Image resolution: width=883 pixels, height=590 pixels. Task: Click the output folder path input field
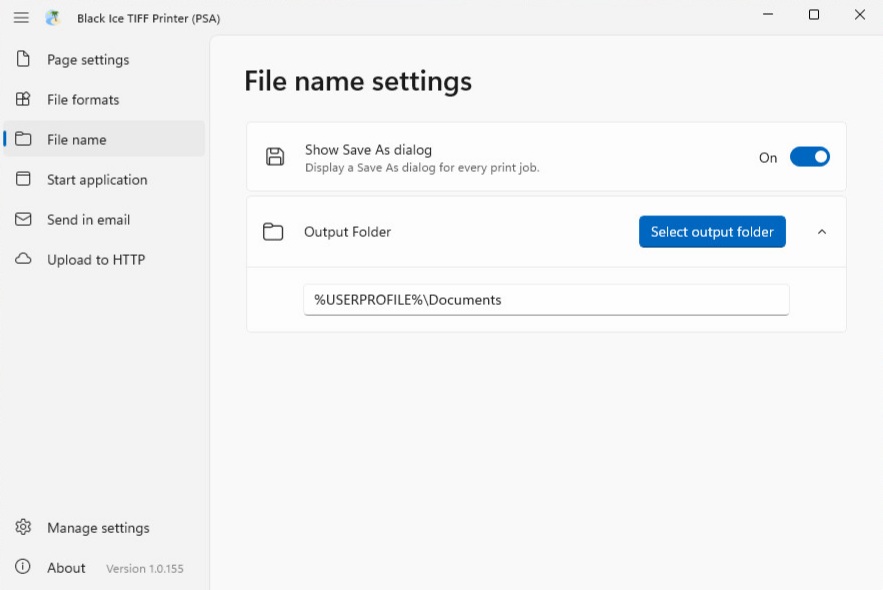(x=546, y=300)
